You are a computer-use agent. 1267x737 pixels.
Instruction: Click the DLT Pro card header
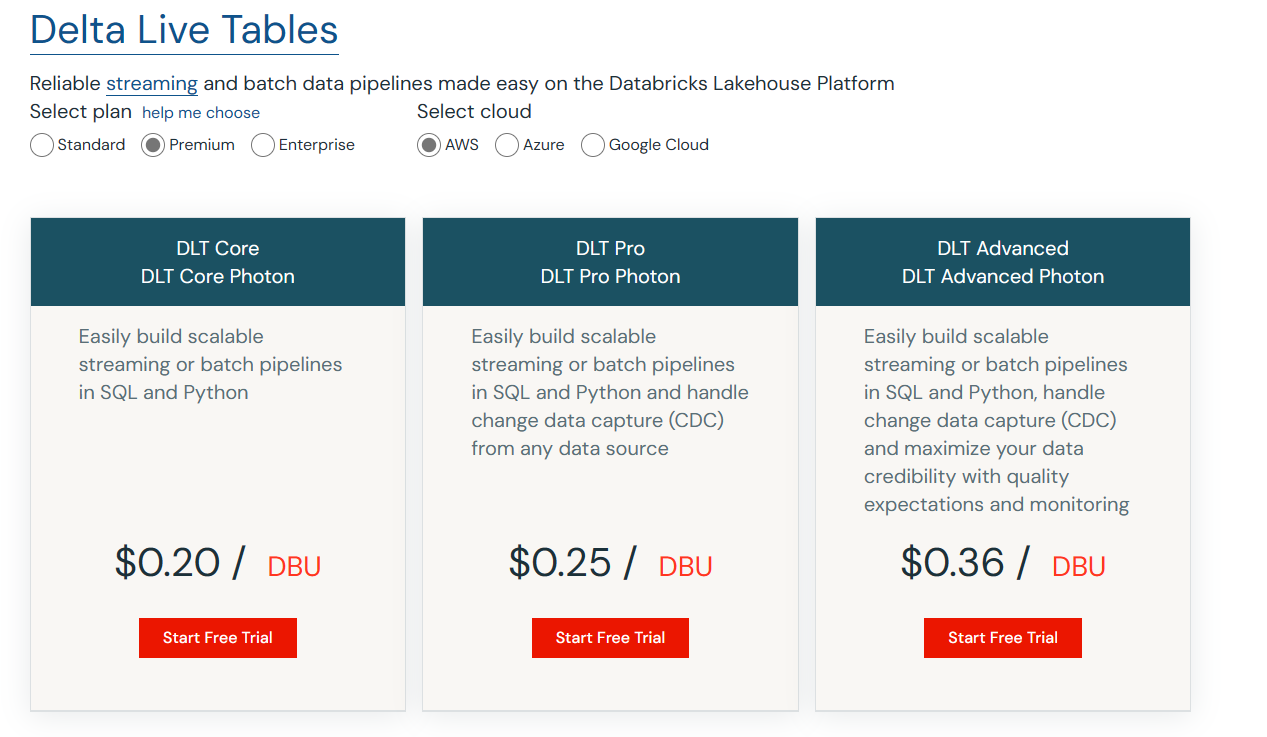pos(610,262)
